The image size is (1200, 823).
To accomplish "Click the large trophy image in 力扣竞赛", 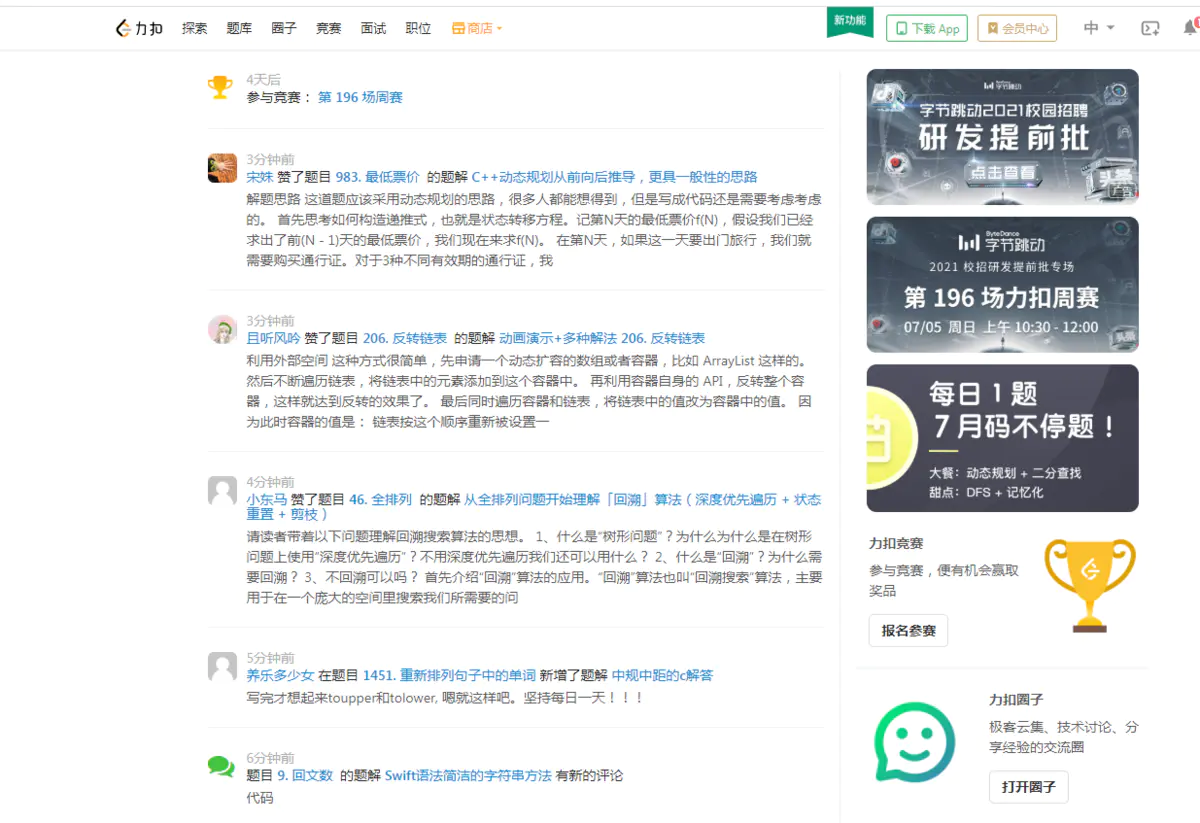I will pyautogui.click(x=1090, y=584).
